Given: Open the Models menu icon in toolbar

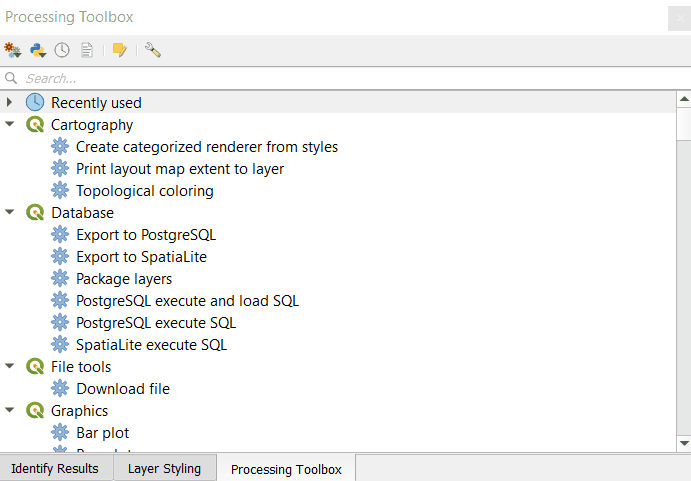Looking at the screenshot, I should 12,50.
